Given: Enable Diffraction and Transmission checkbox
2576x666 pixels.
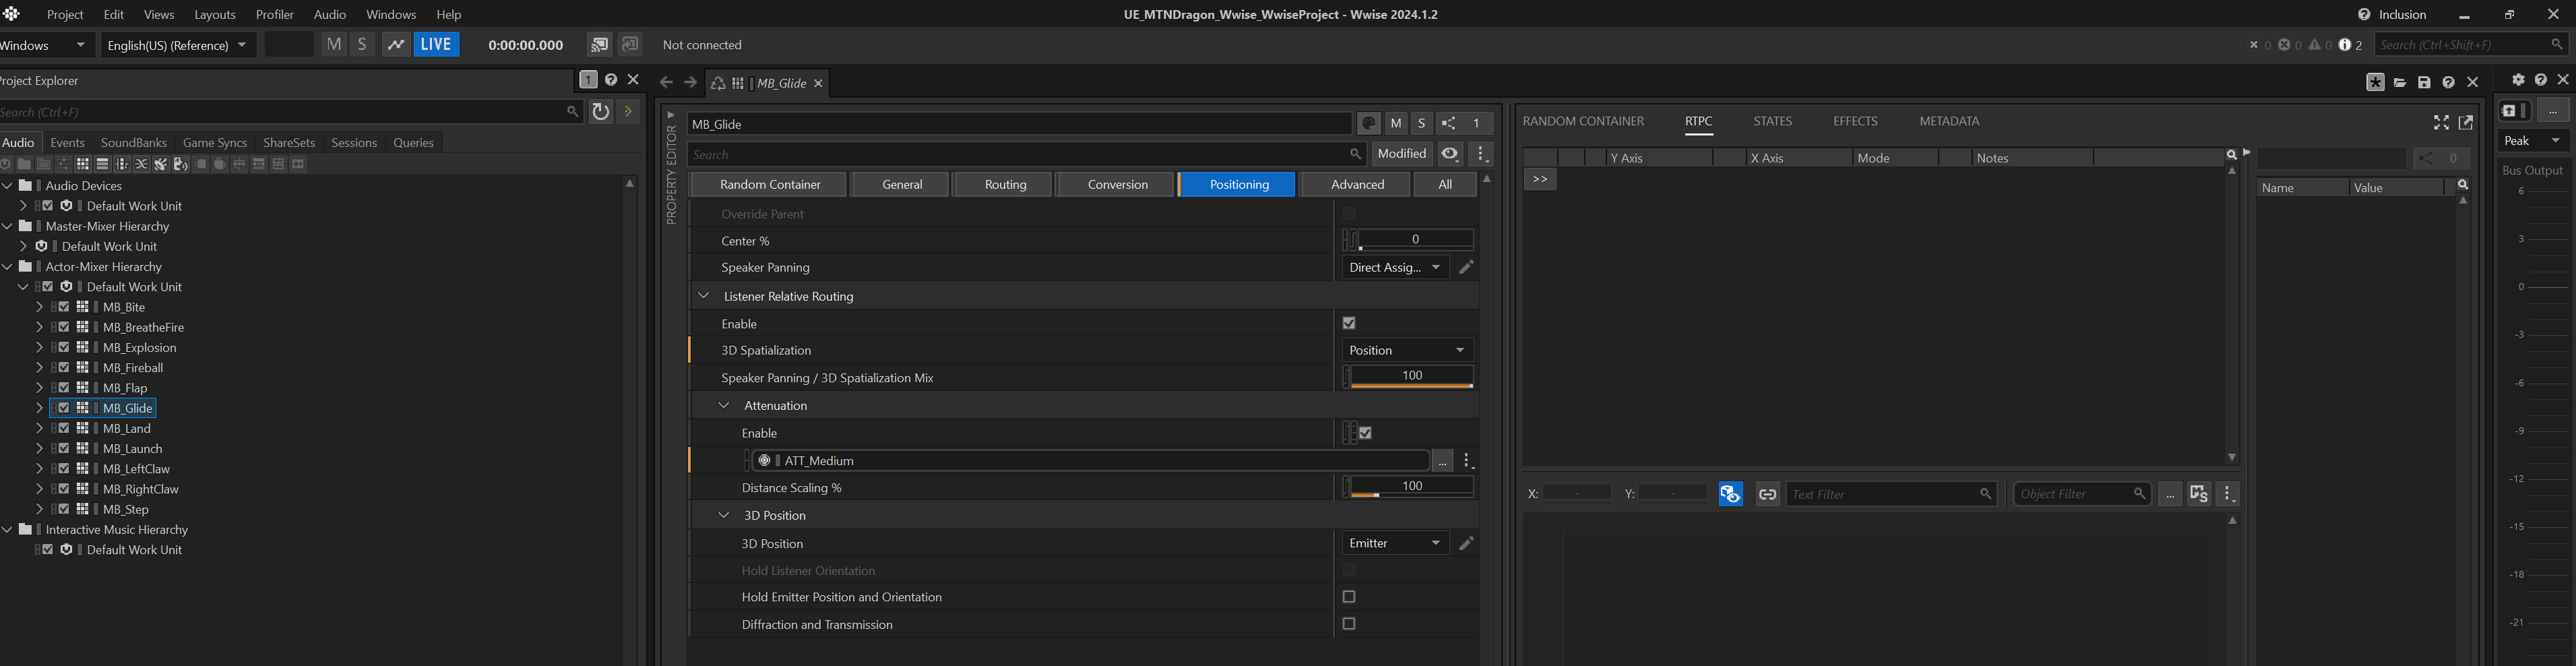Looking at the screenshot, I should 1349,624.
